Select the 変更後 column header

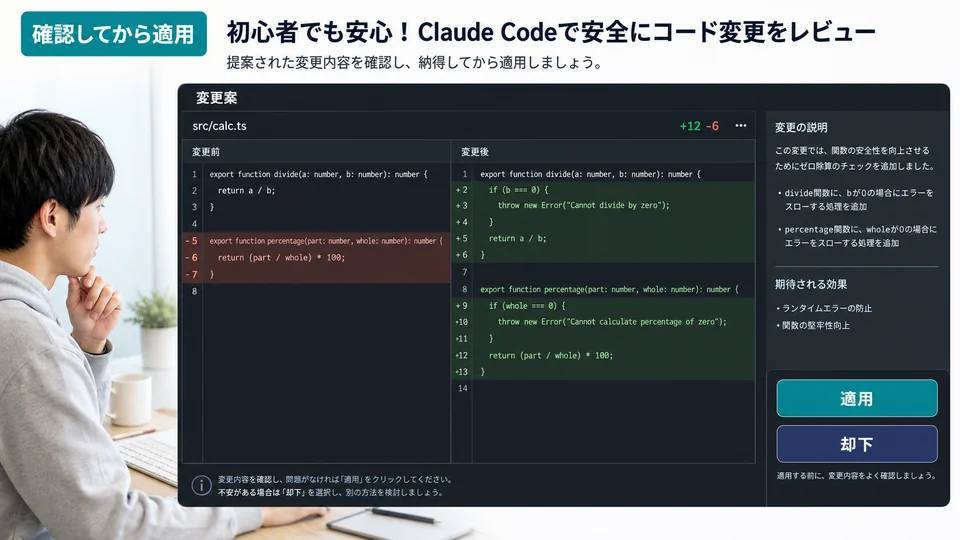(474, 152)
